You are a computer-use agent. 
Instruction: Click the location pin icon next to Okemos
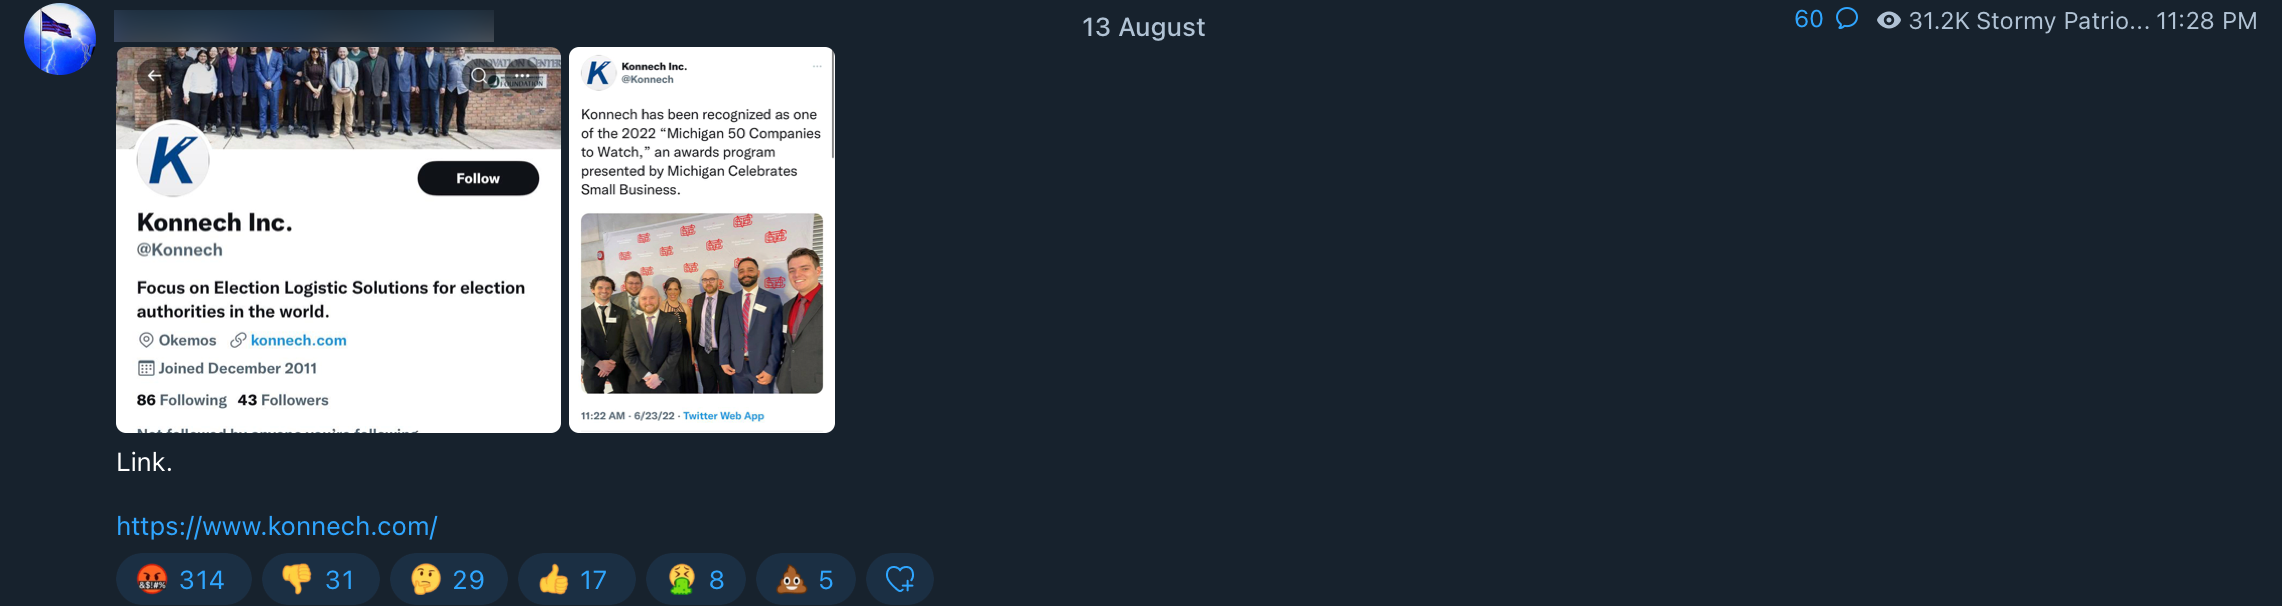[x=145, y=340]
